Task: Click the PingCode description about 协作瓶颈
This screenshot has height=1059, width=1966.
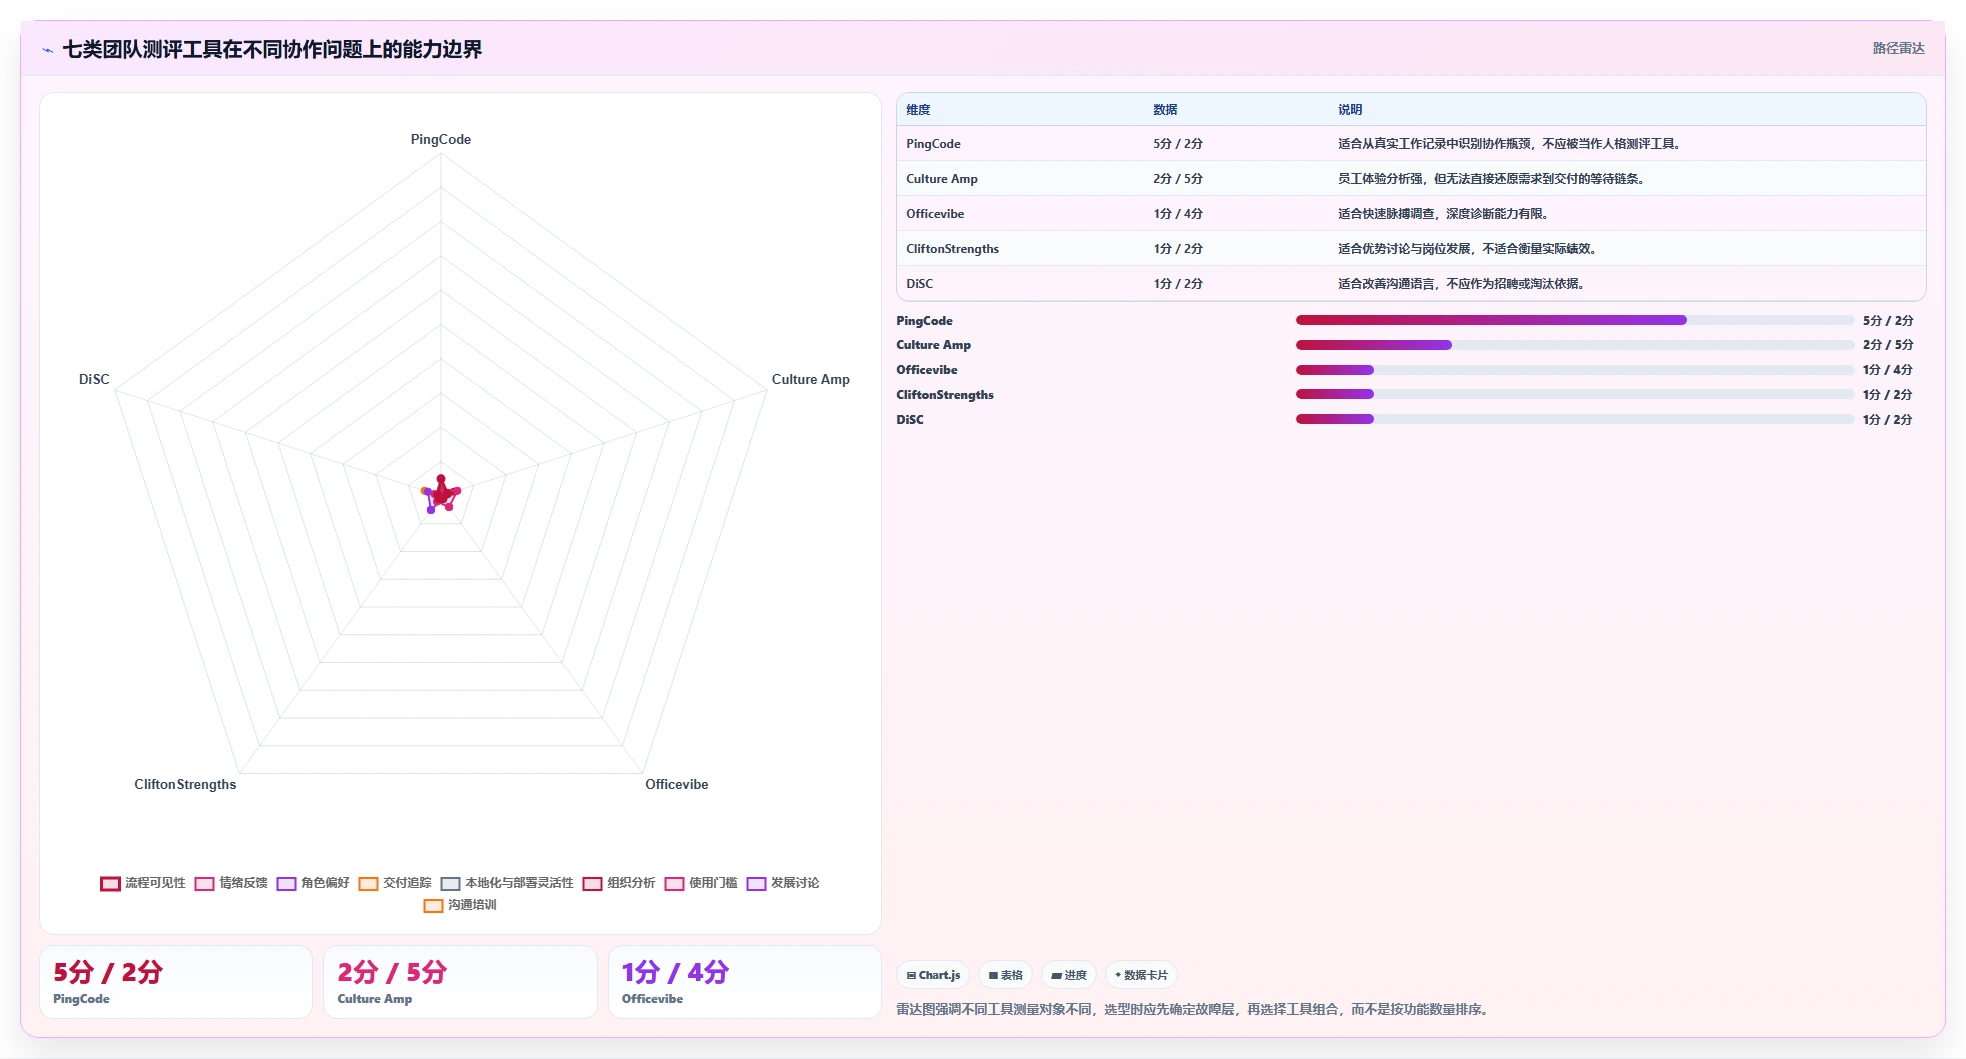Action: pyautogui.click(x=1511, y=144)
